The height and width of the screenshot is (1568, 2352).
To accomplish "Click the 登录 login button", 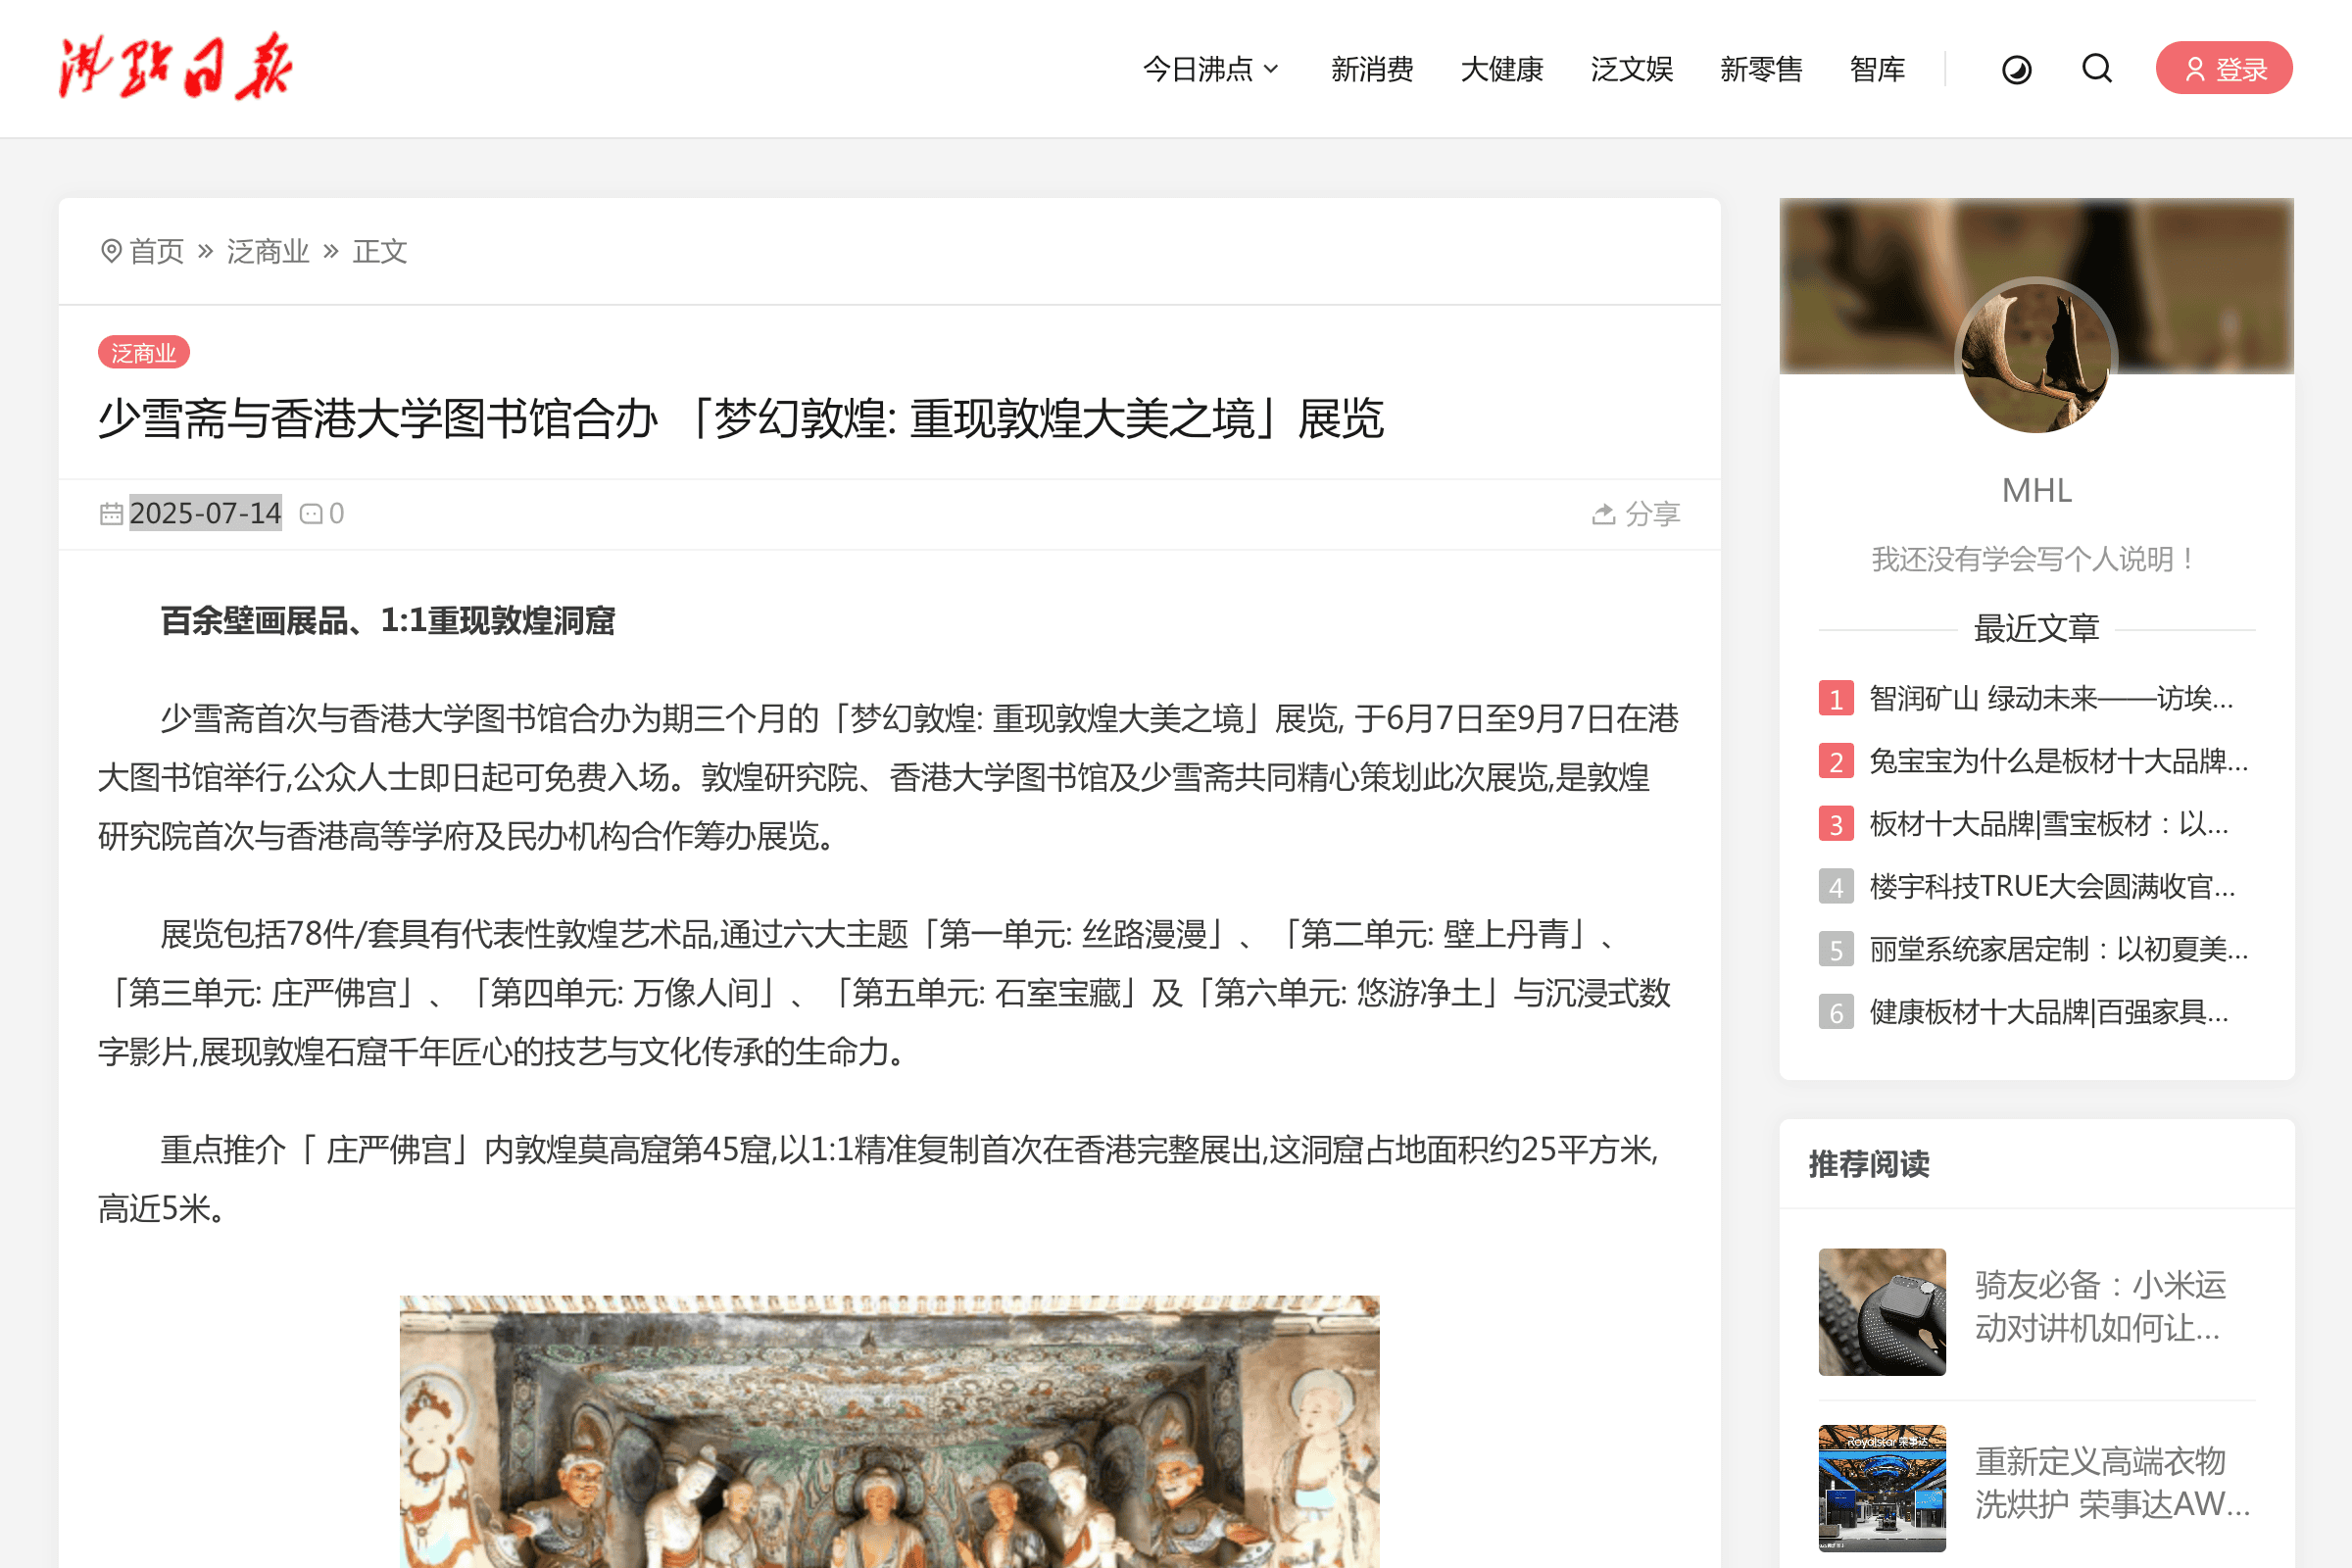I will [2223, 68].
